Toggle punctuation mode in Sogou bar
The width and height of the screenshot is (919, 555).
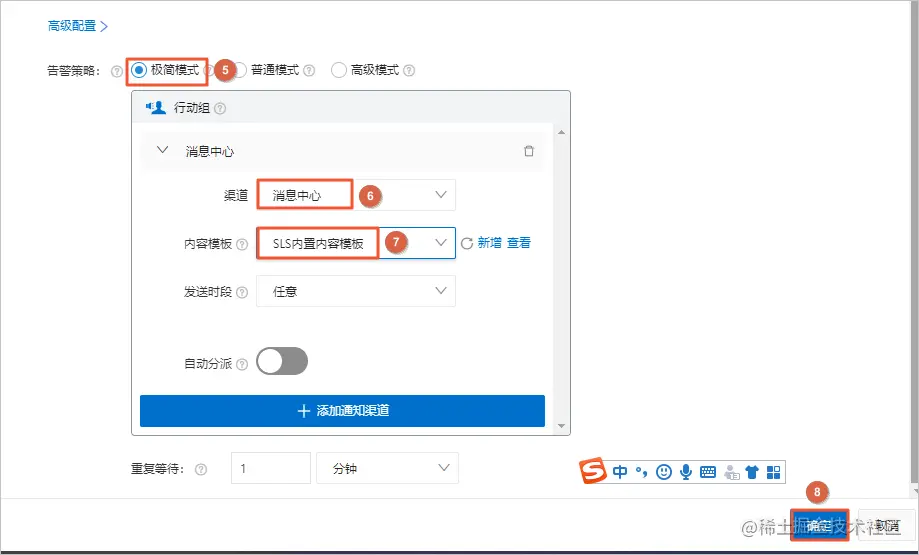pyautogui.click(x=642, y=472)
